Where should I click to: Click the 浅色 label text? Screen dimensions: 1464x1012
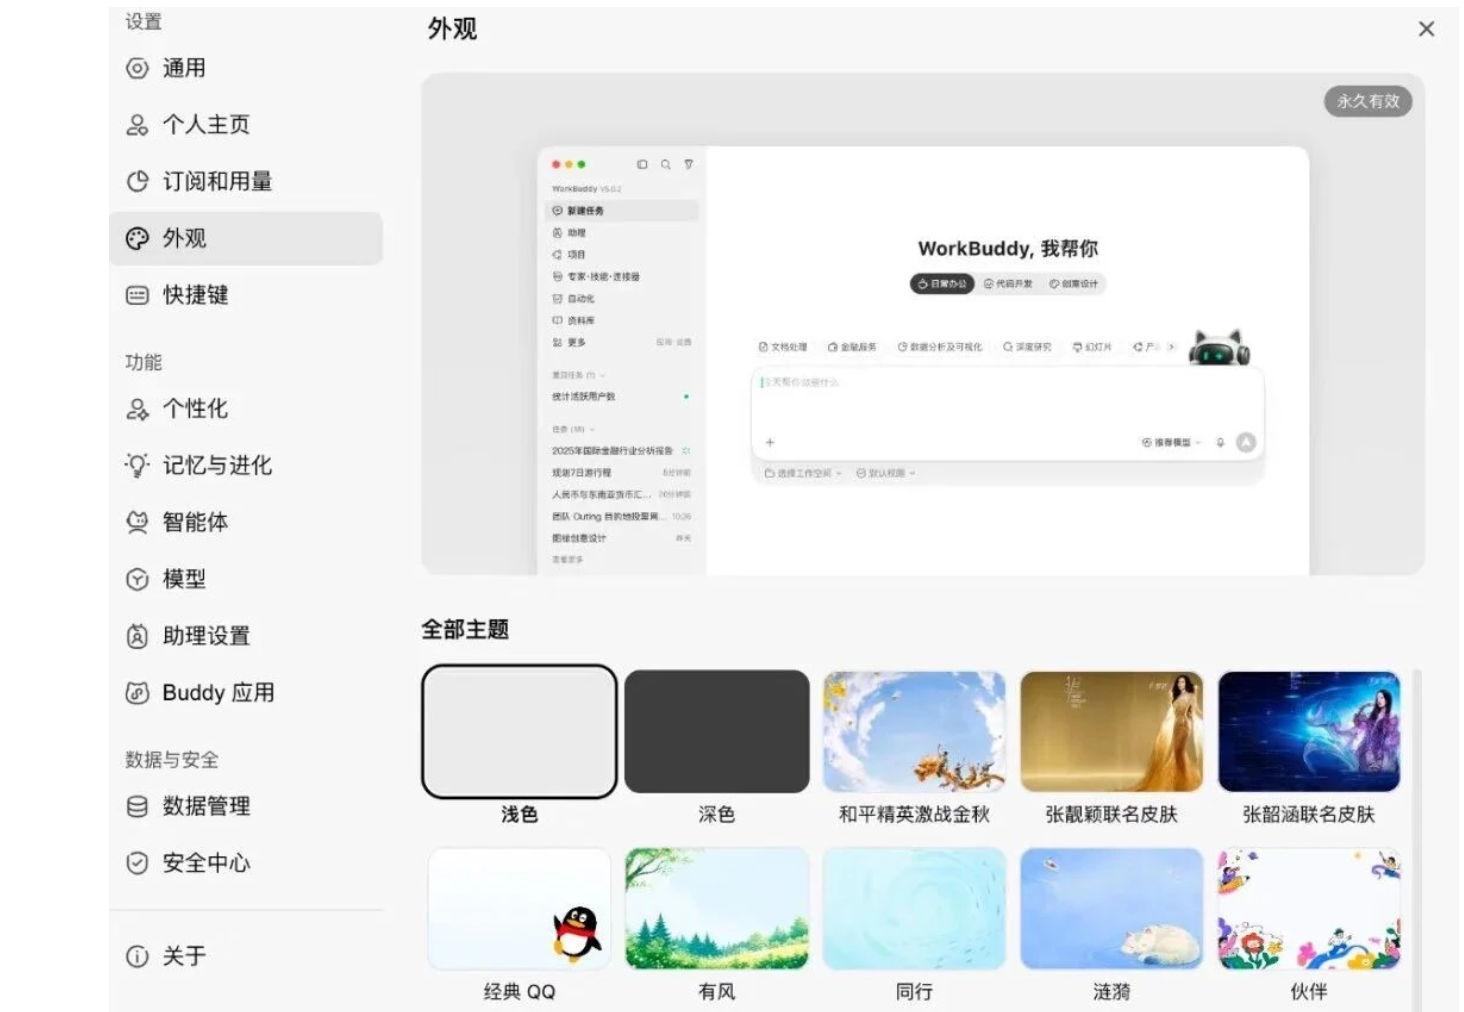point(519,815)
